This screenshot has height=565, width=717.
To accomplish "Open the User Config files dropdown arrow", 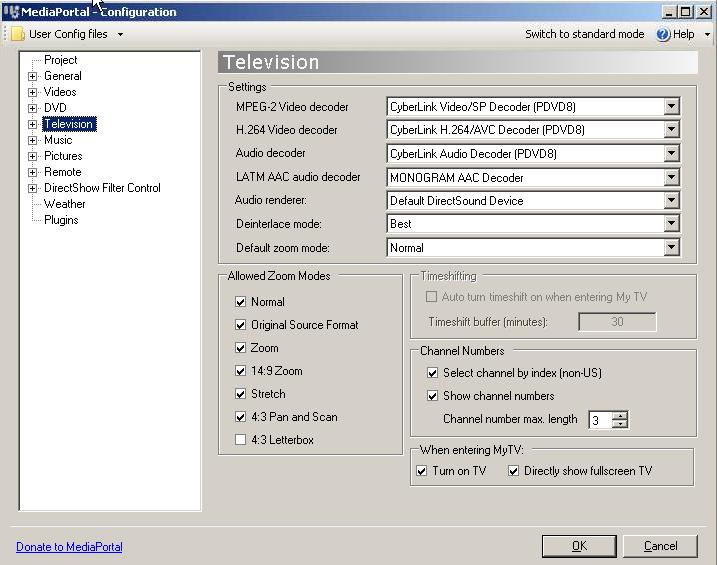I will coord(120,34).
